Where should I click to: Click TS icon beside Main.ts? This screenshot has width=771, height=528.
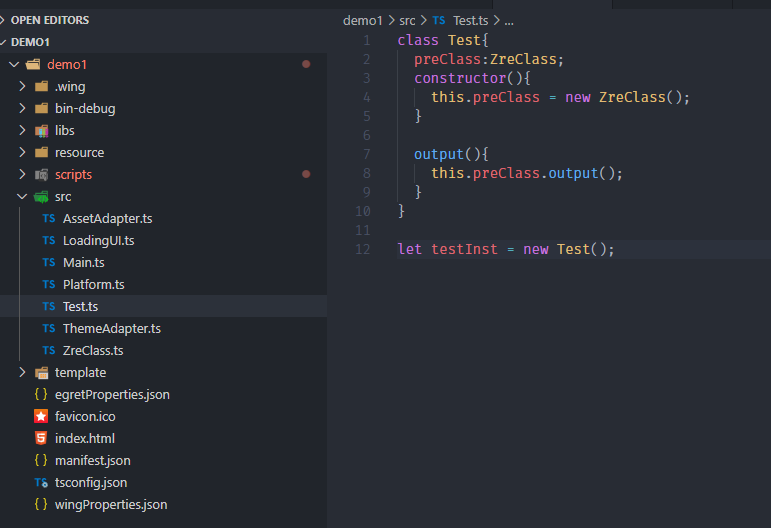coord(49,263)
